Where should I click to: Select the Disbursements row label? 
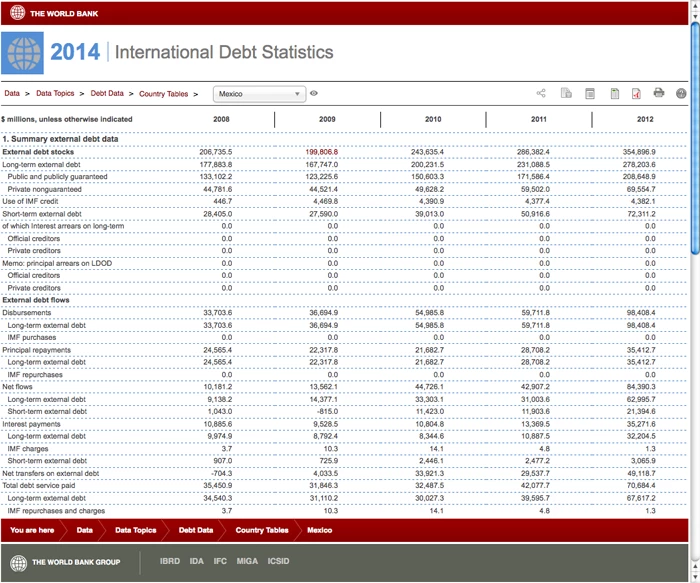click(26, 312)
